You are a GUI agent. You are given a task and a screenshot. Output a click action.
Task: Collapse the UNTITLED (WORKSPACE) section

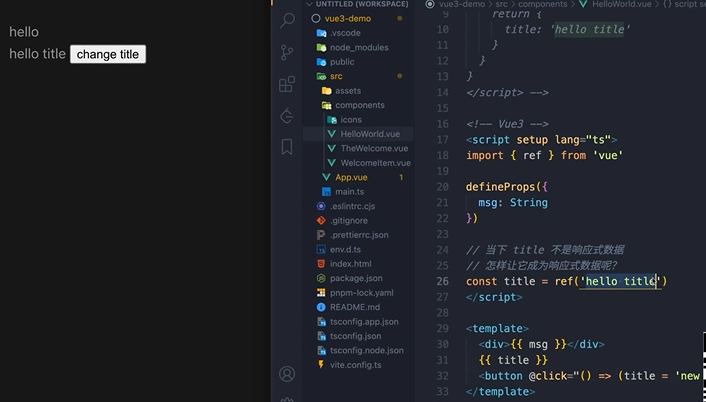tap(357, 4)
